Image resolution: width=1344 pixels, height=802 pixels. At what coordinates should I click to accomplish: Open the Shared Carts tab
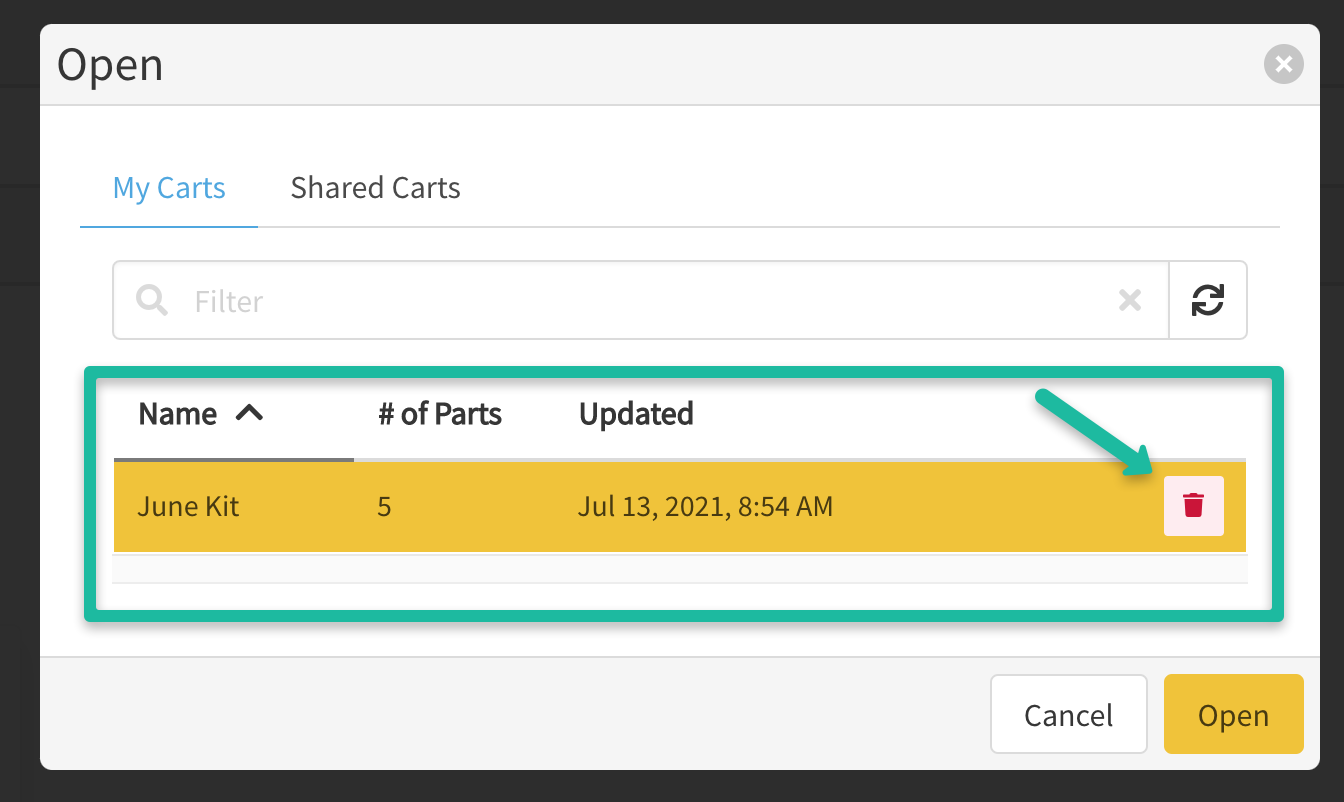pos(375,188)
